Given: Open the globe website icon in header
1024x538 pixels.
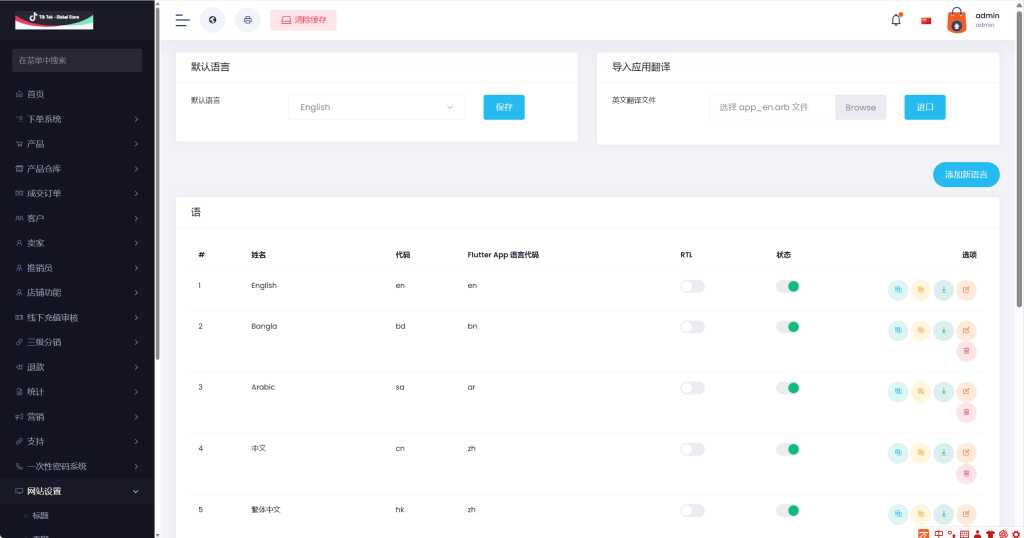Looking at the screenshot, I should pyautogui.click(x=213, y=20).
